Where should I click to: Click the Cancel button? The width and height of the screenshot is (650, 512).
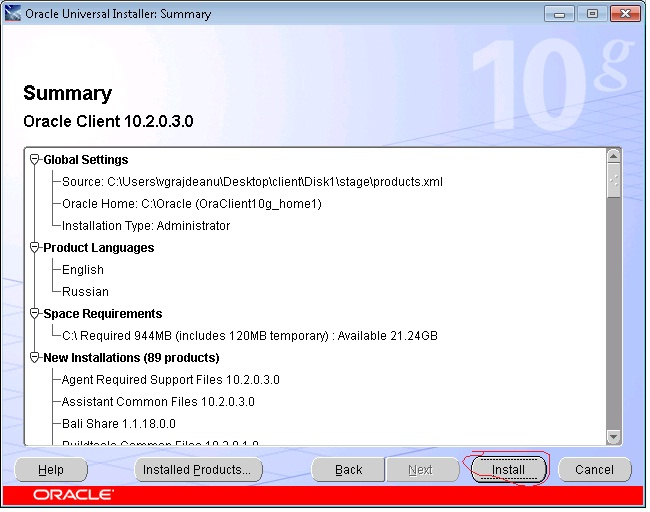pos(594,470)
